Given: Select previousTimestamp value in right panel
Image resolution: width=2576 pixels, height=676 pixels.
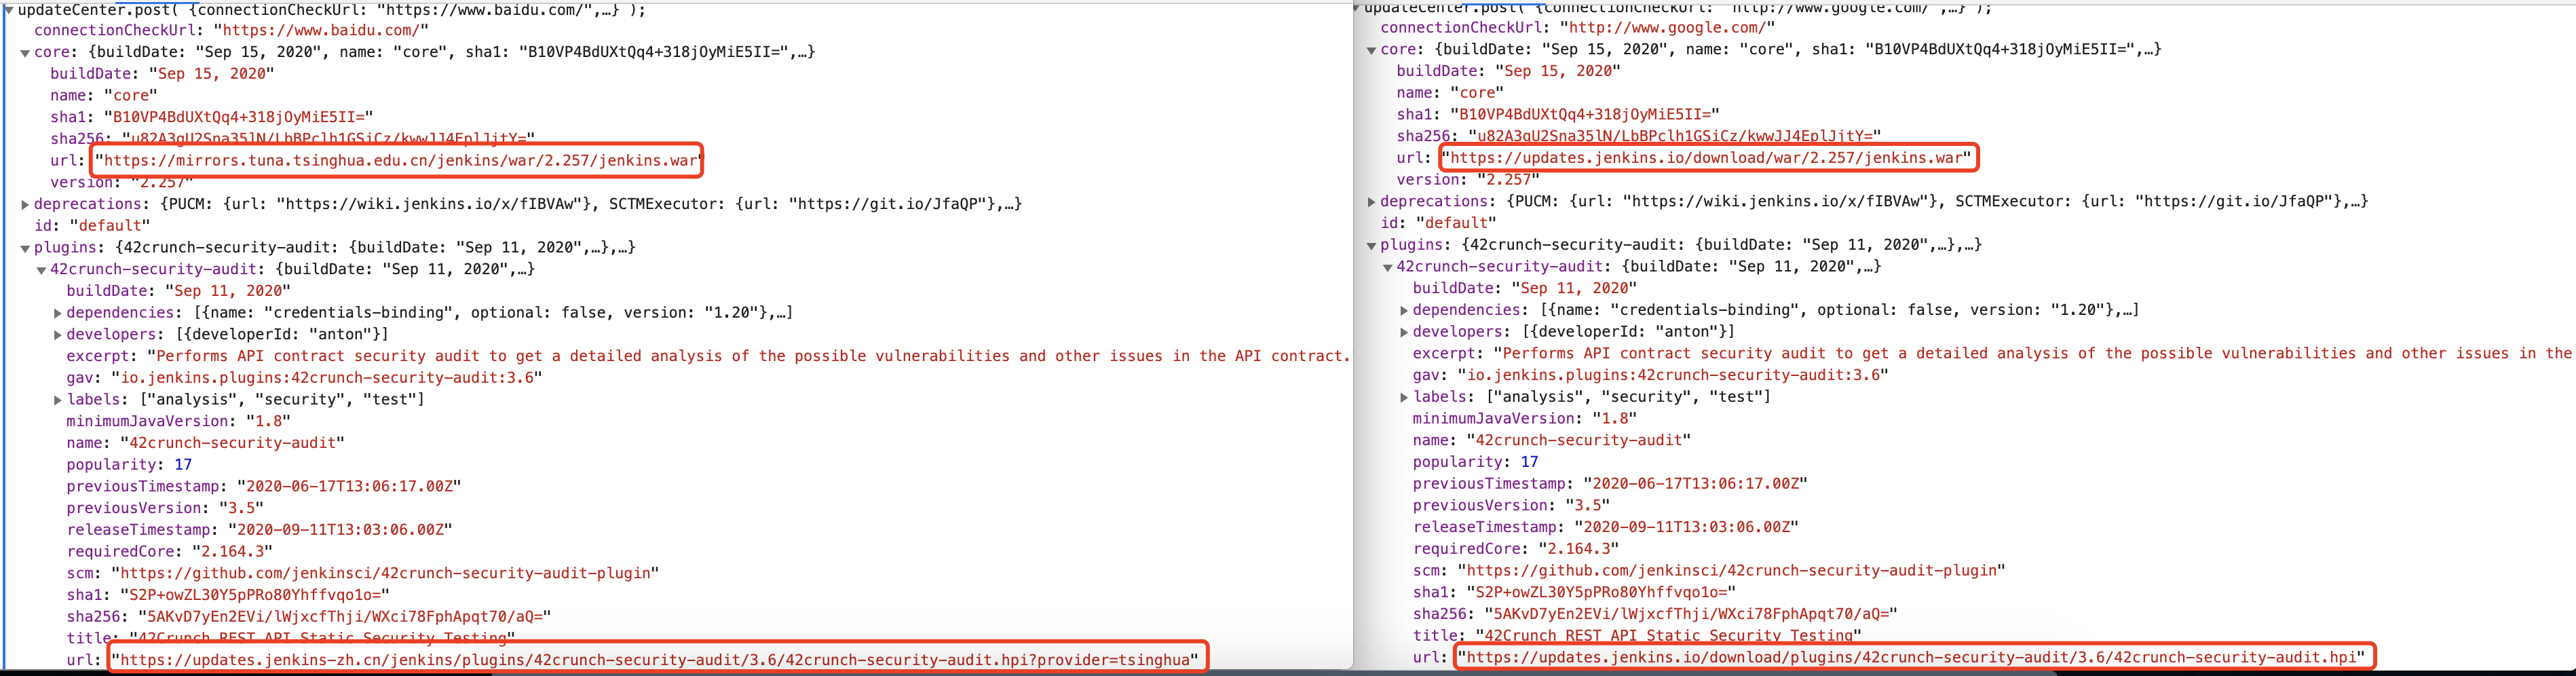Looking at the screenshot, I should click(x=1695, y=484).
